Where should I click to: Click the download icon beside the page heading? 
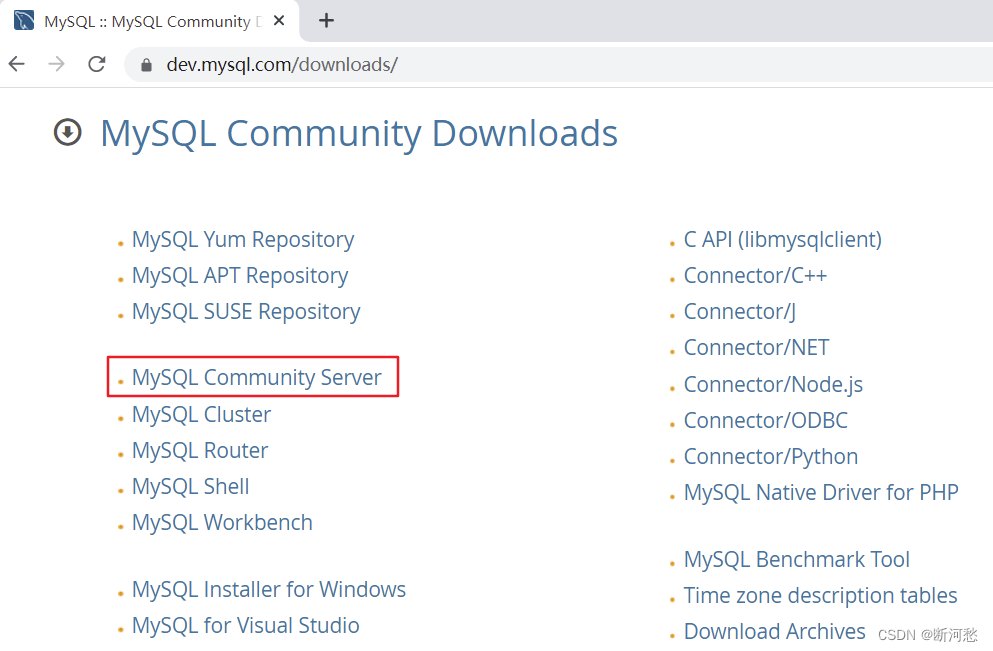tap(66, 132)
